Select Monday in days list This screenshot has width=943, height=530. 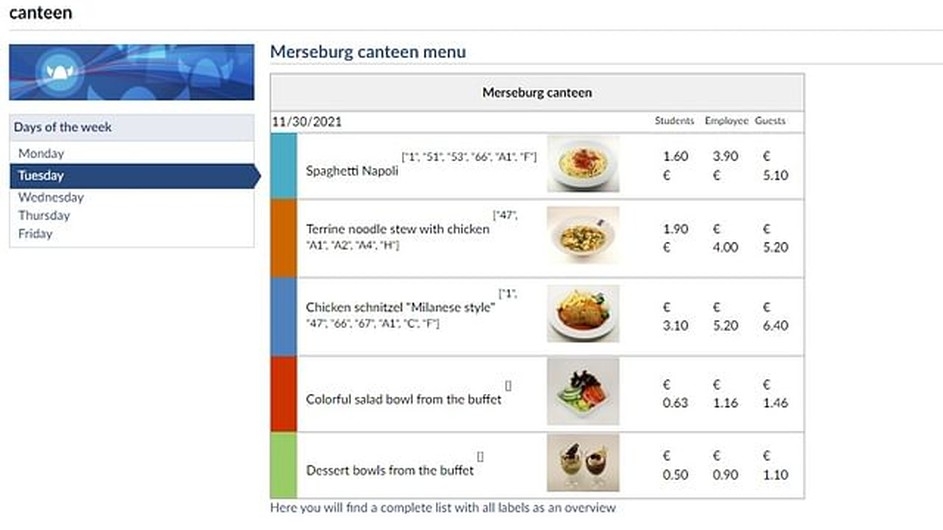[41, 154]
